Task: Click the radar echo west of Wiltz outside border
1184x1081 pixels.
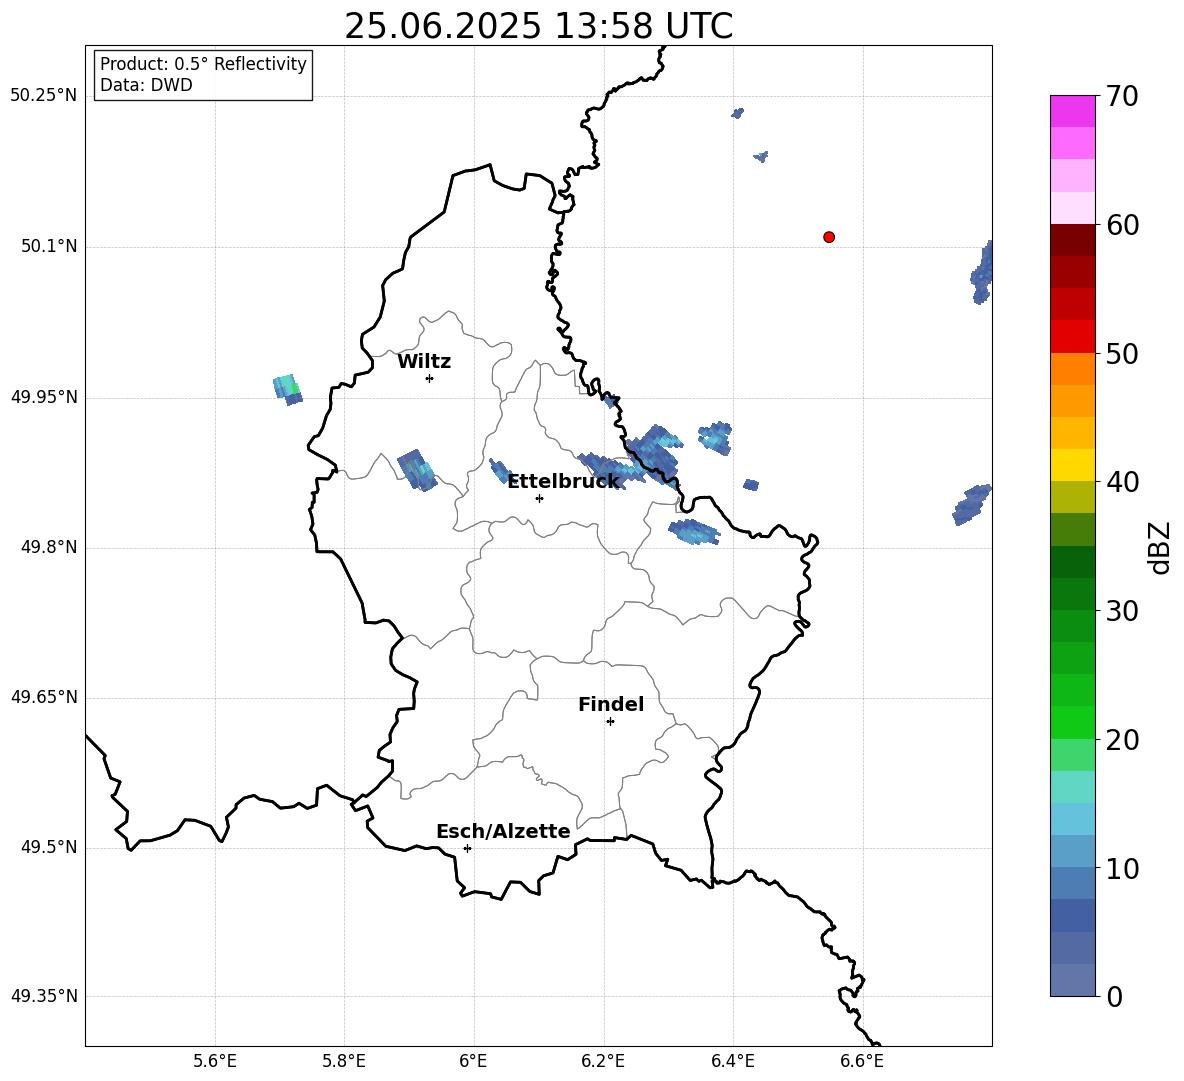Action: click(287, 390)
